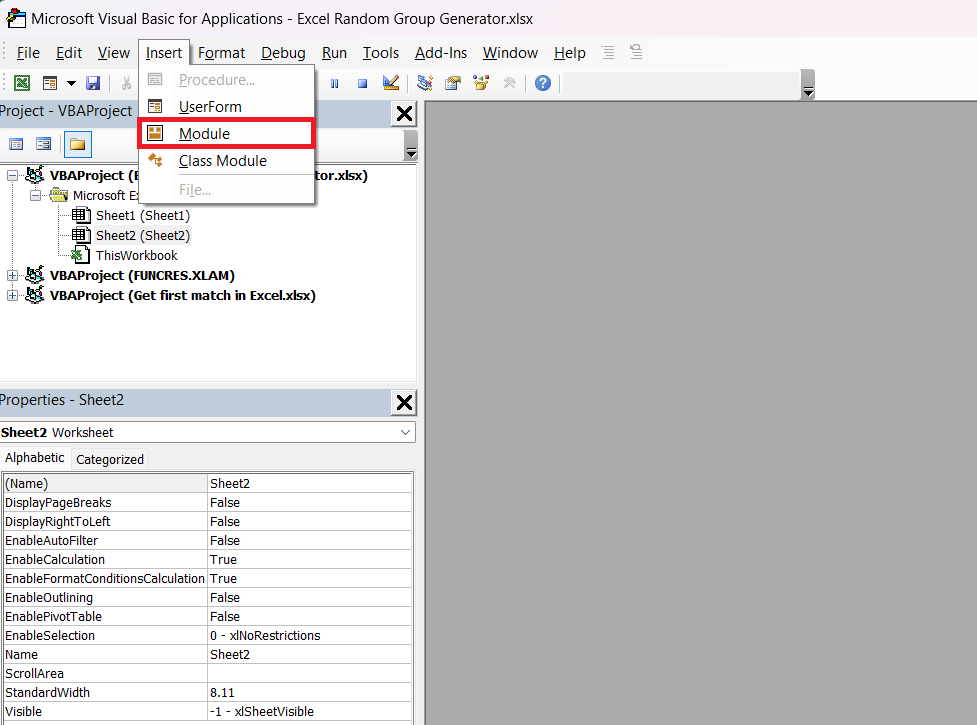Select StandardWidth value 8.11
The height and width of the screenshot is (725, 977).
point(310,693)
